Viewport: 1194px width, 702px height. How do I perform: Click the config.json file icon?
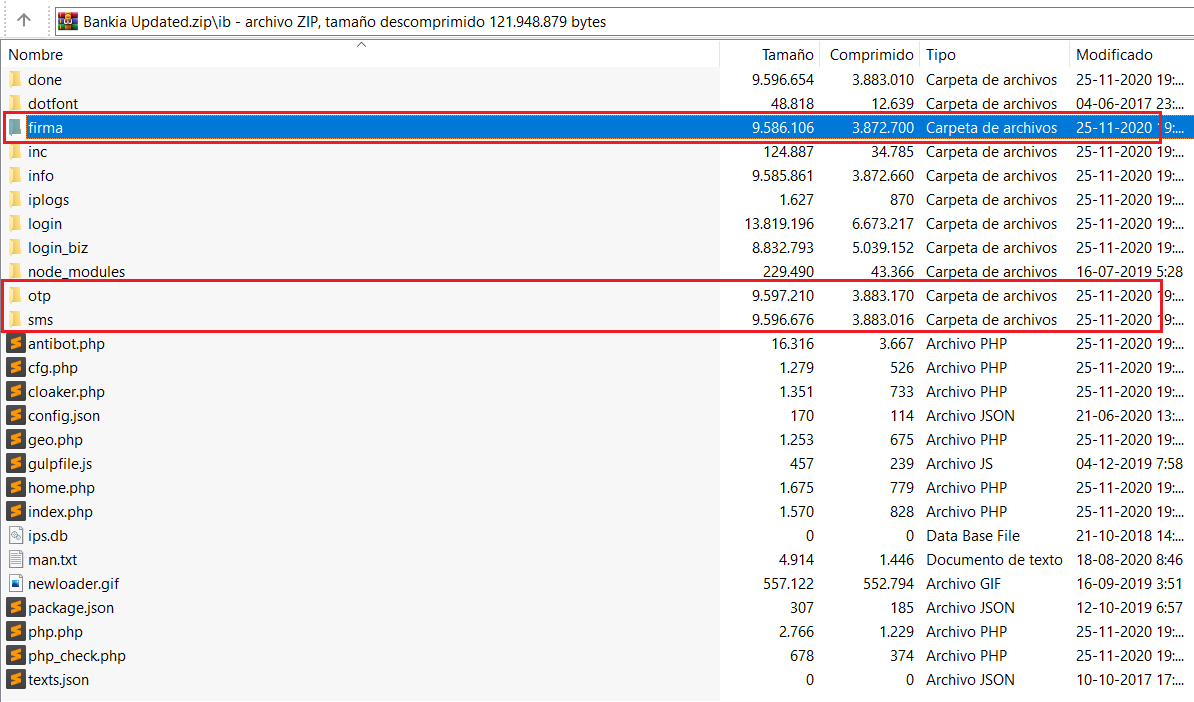tap(15, 415)
